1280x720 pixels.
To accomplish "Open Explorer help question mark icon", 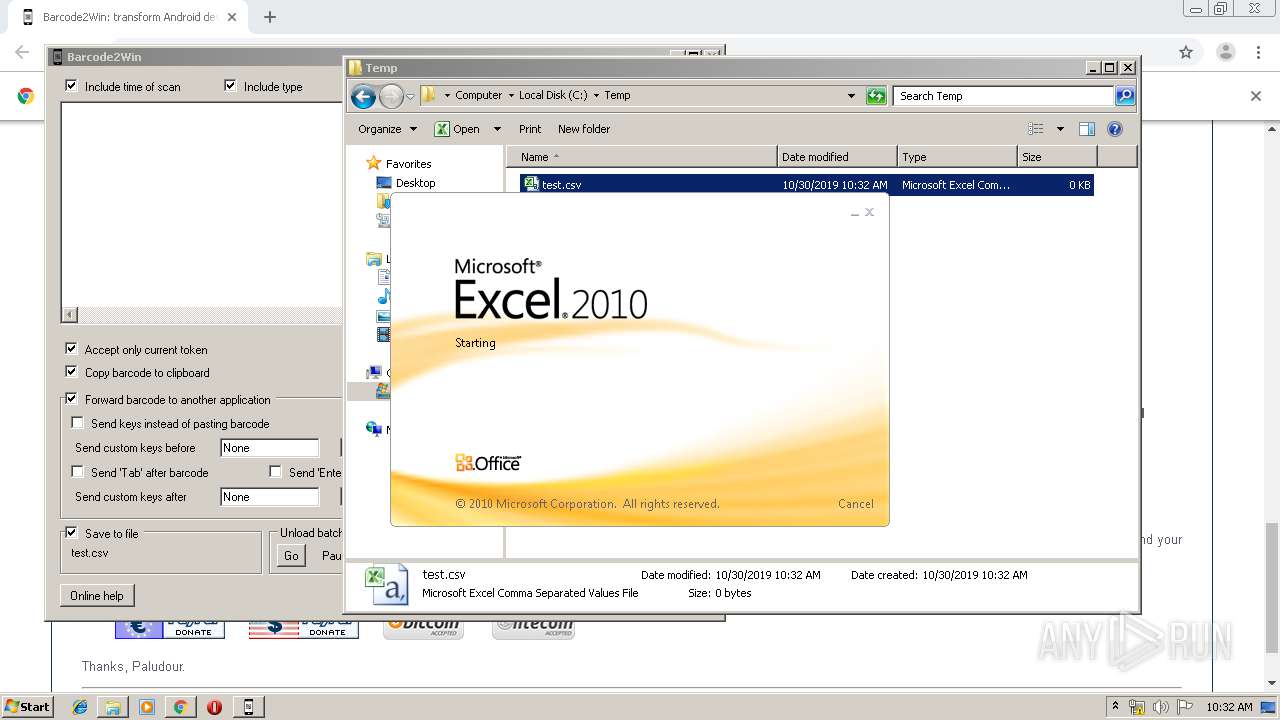I will (1115, 129).
